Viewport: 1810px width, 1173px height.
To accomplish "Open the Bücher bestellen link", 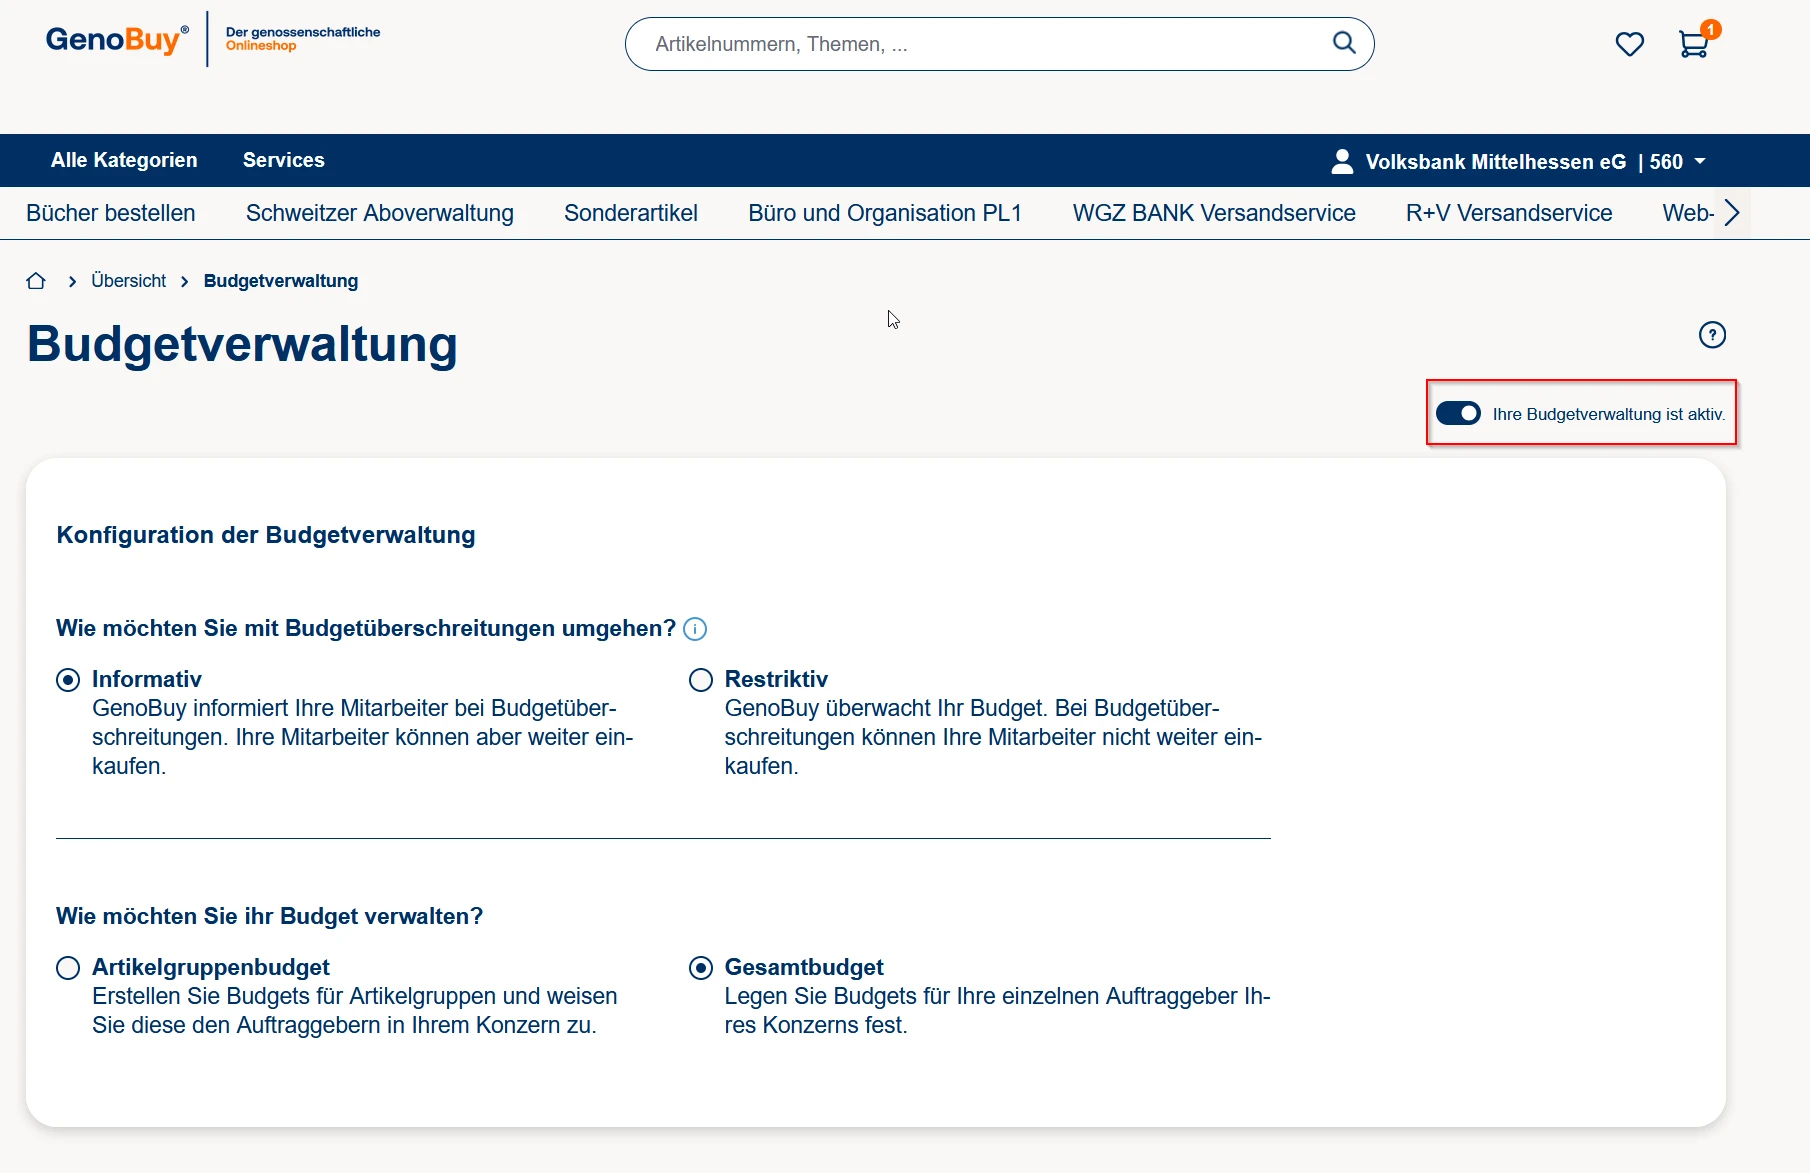I will [111, 213].
